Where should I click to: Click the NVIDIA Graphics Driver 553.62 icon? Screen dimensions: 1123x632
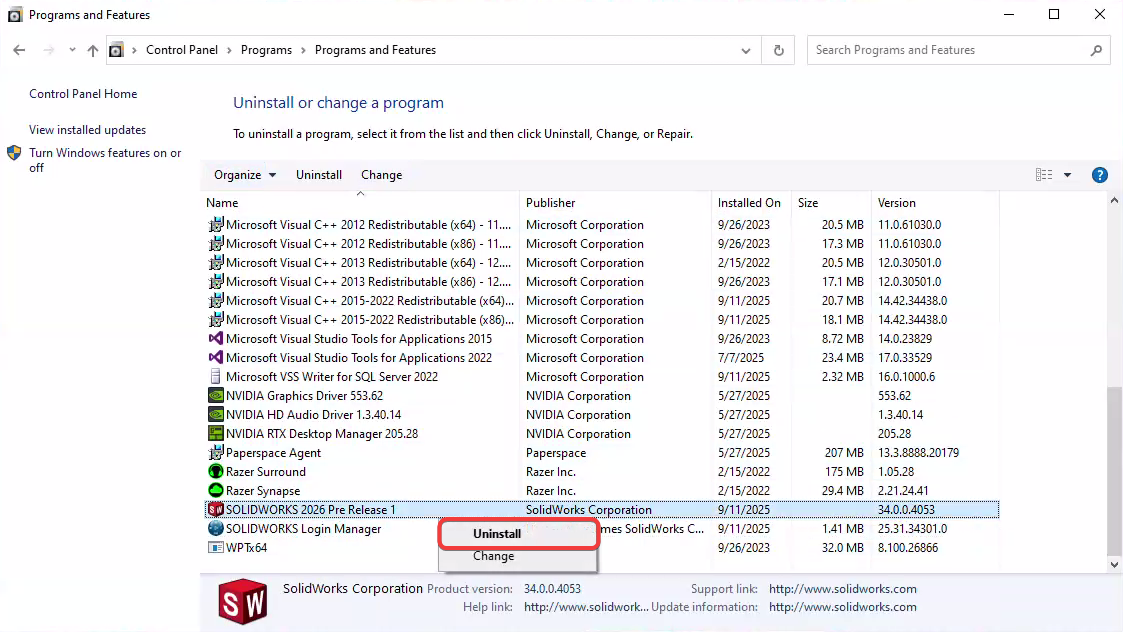pyautogui.click(x=215, y=395)
